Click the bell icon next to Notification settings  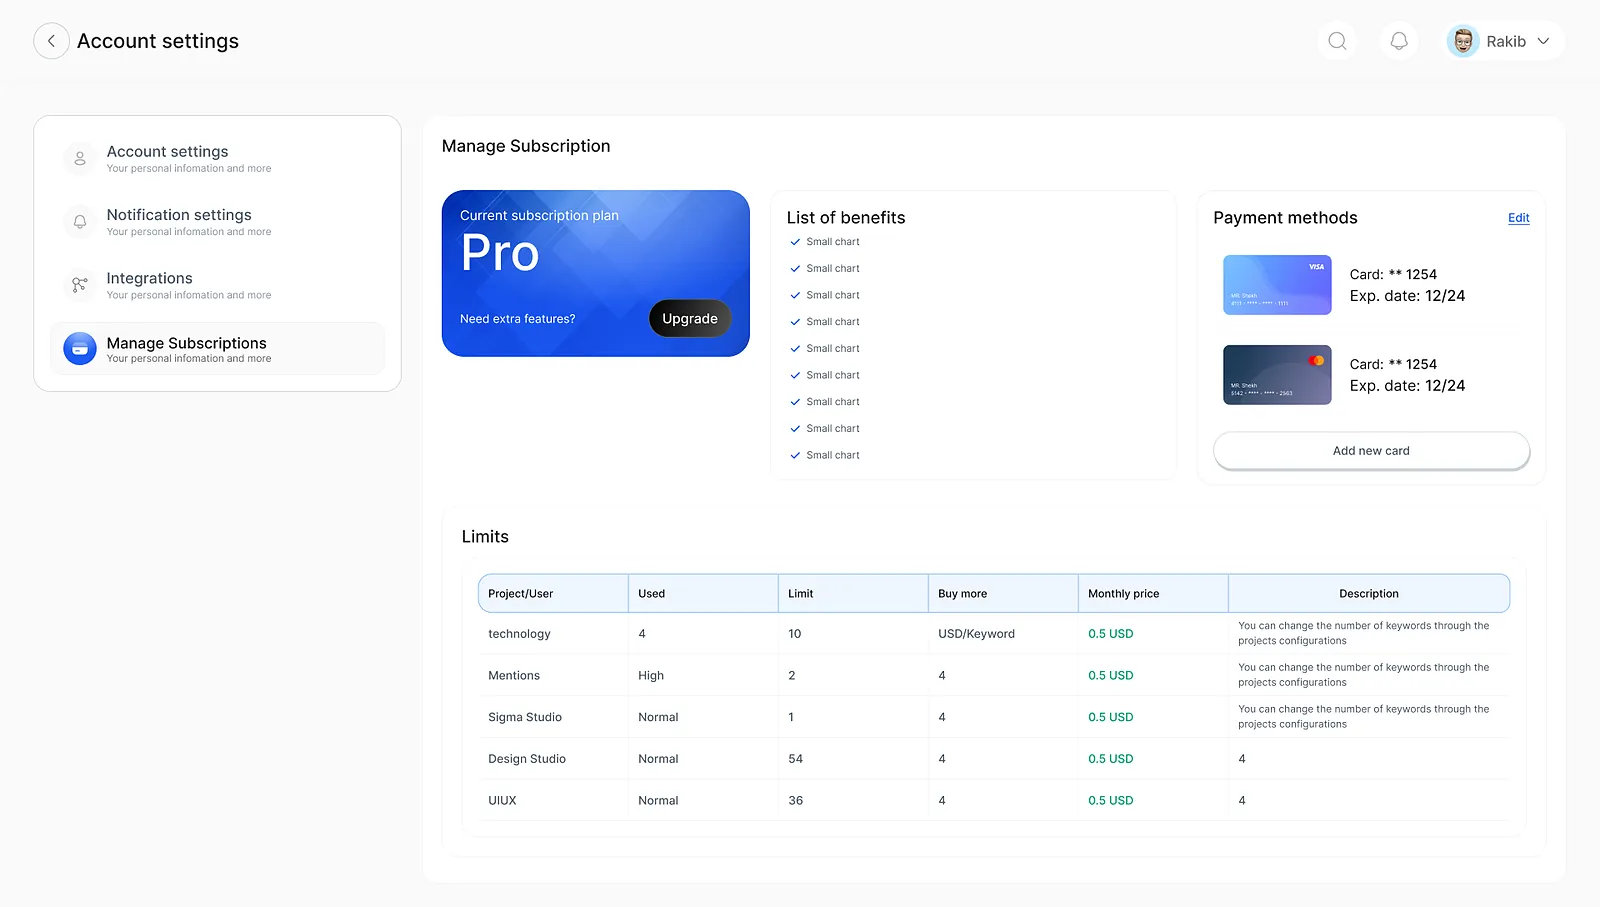pyautogui.click(x=80, y=222)
